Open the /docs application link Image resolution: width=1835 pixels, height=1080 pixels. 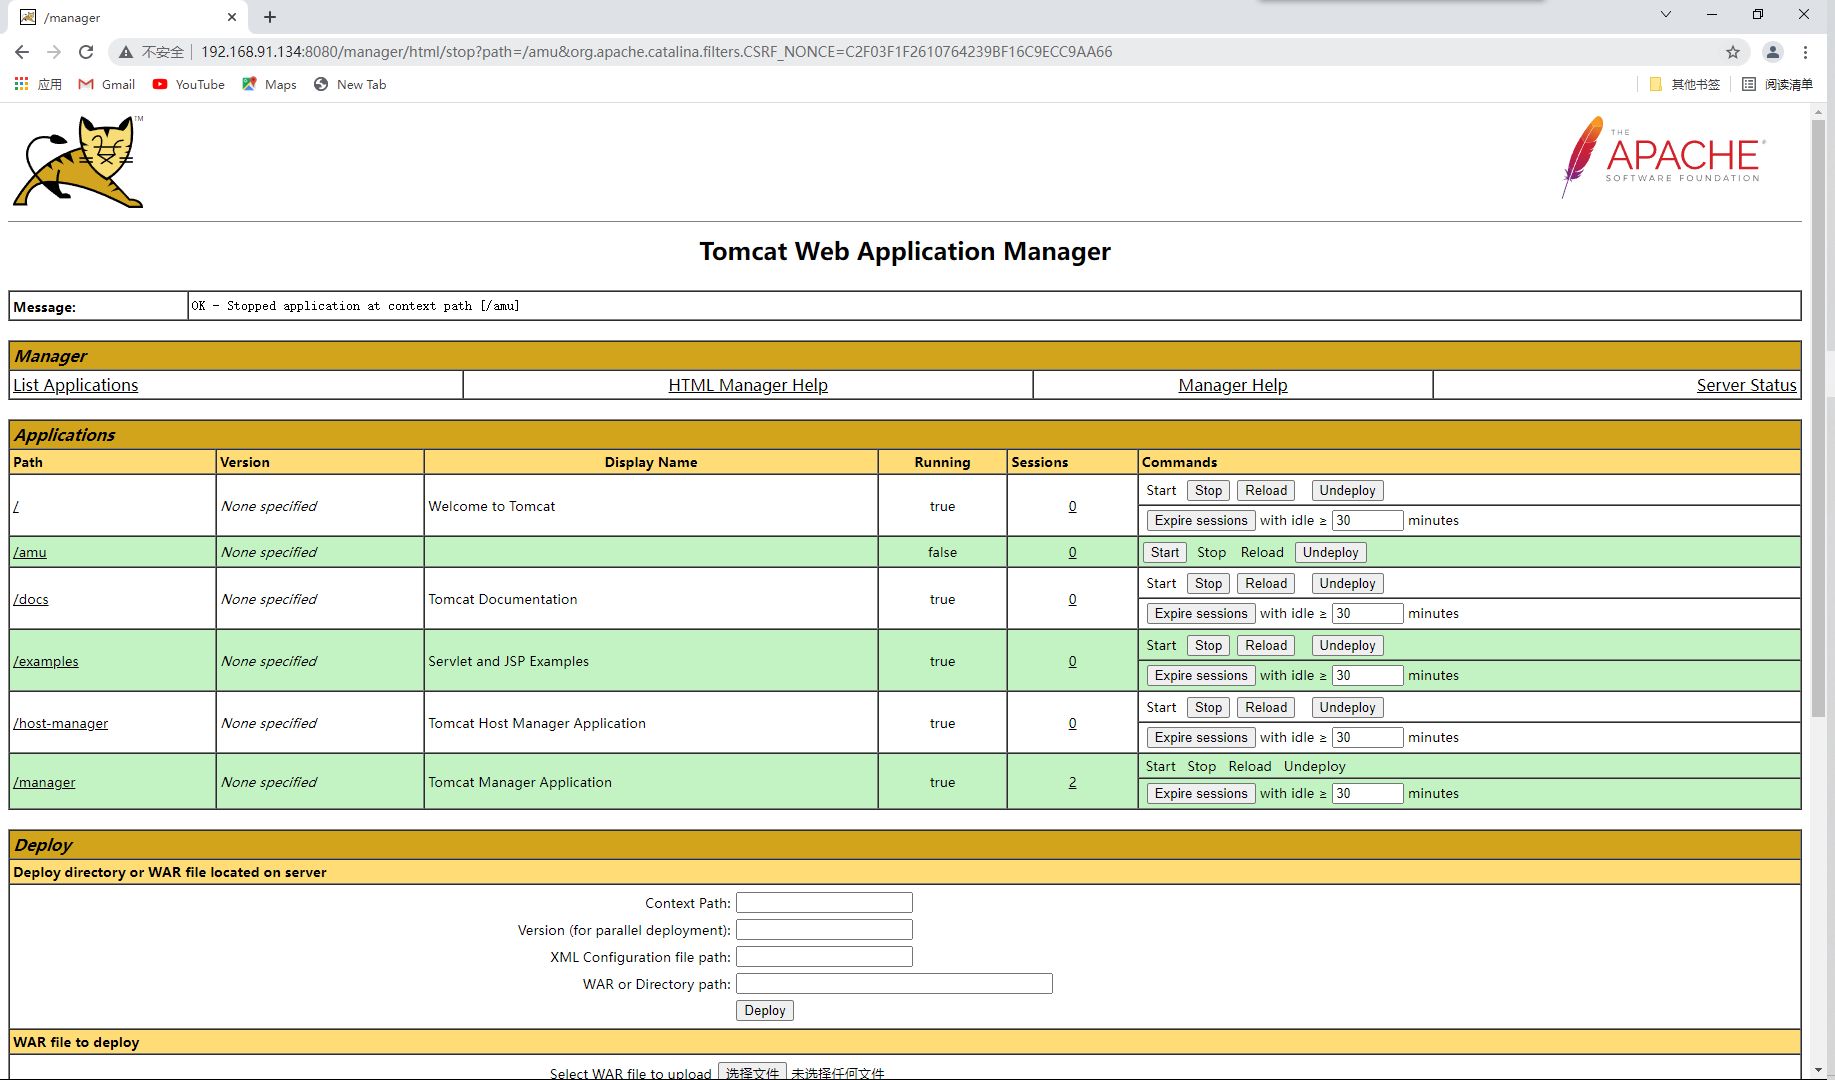point(31,599)
